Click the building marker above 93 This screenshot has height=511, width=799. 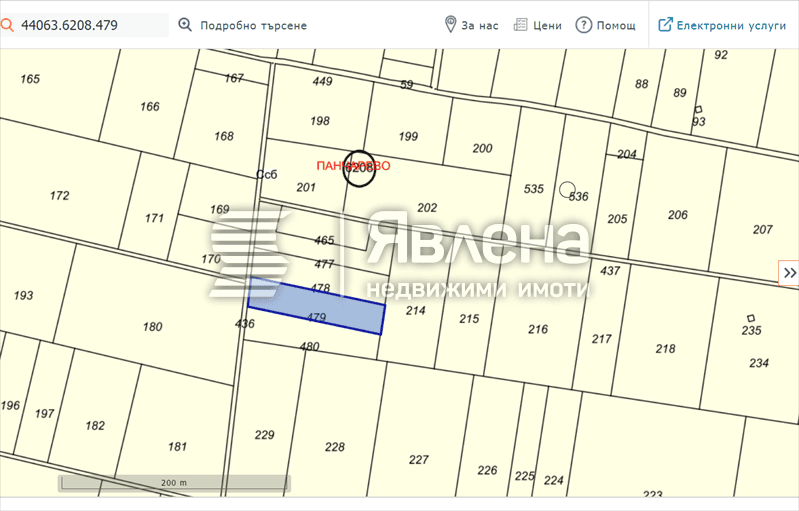coord(698,110)
